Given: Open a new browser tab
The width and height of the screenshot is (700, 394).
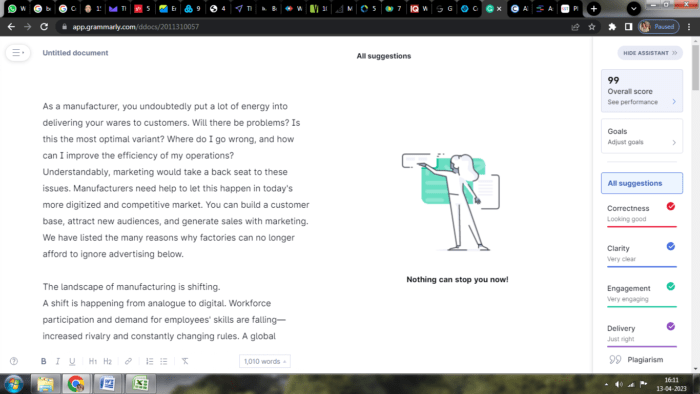Looking at the screenshot, I should pos(594,8).
